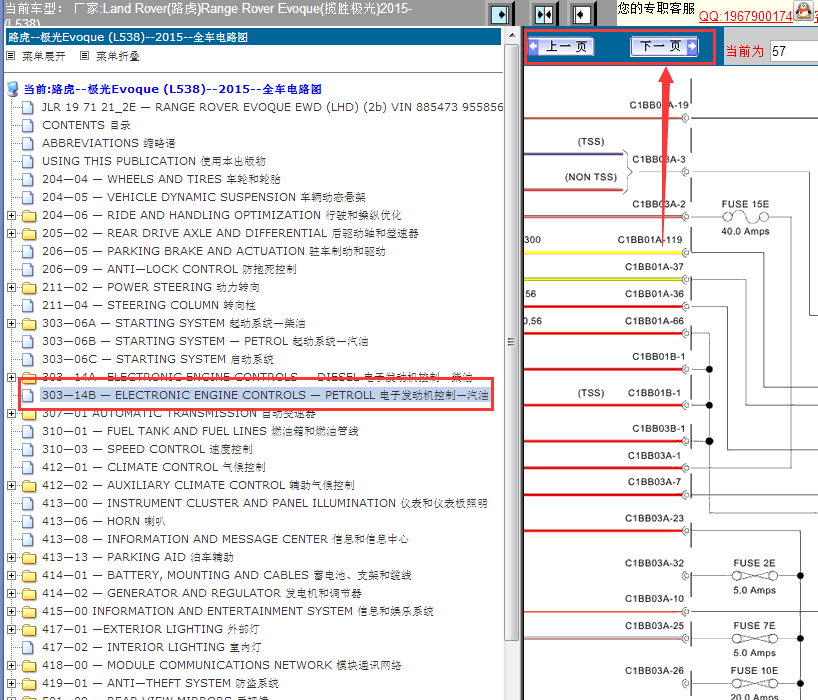This screenshot has height=700, width=818.
Task: Click connector label C1BB03A-23 in diagram
Action: point(654,518)
